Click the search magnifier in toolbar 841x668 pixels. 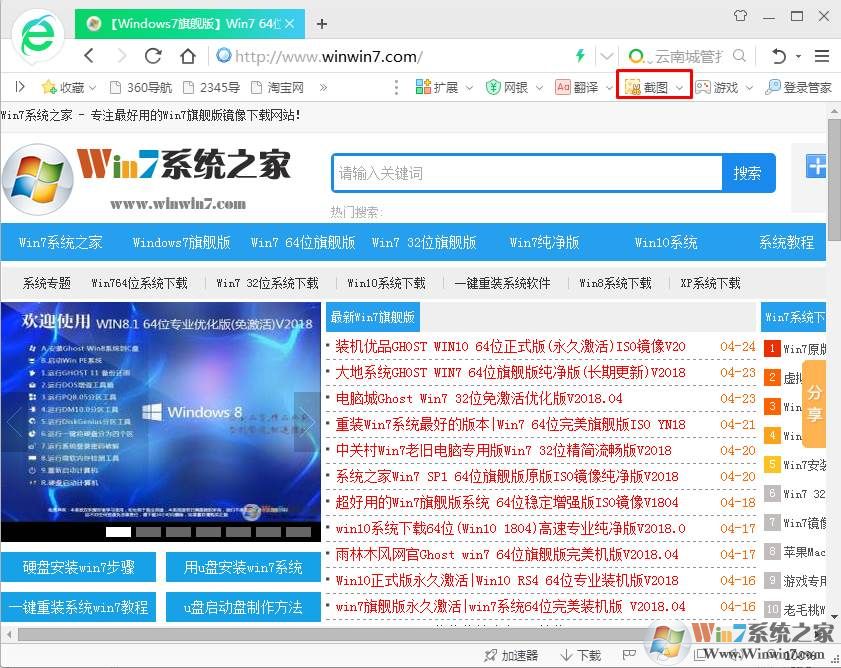(x=739, y=55)
